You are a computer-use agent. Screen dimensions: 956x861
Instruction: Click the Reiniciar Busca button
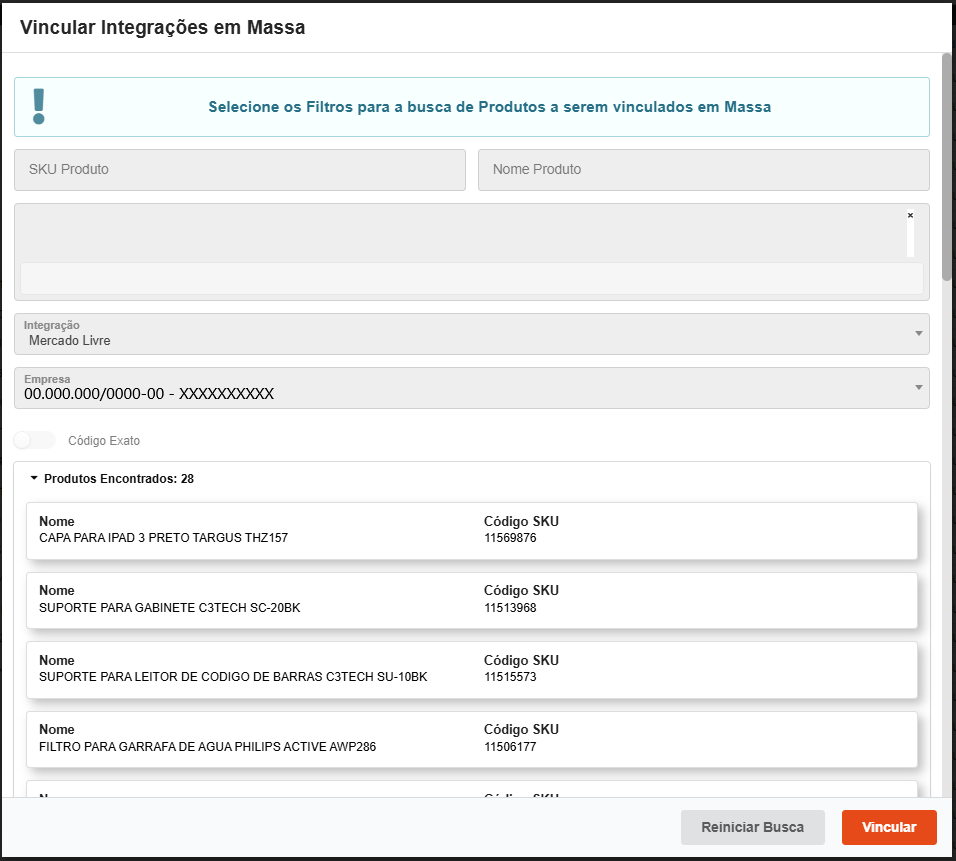coord(752,827)
